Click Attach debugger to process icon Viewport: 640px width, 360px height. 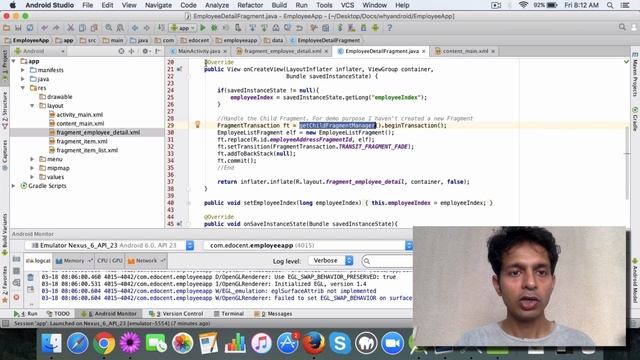click(238, 28)
